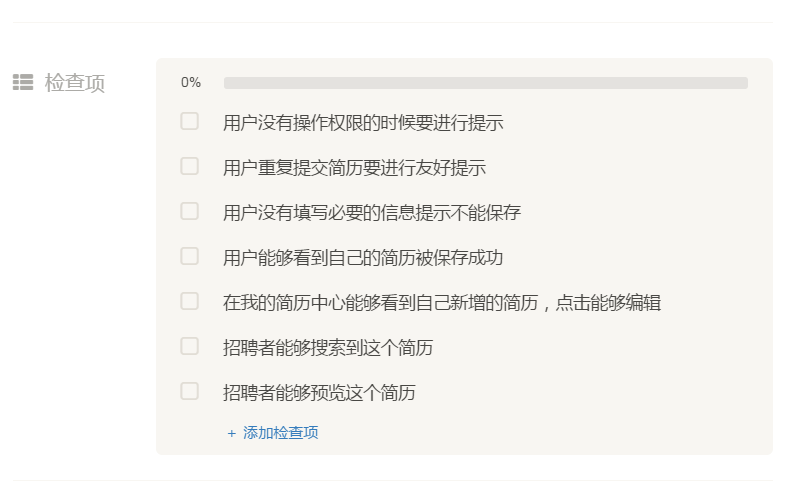
Task: Click the text 招聘者能够预览这个简历
Action: tap(319, 393)
